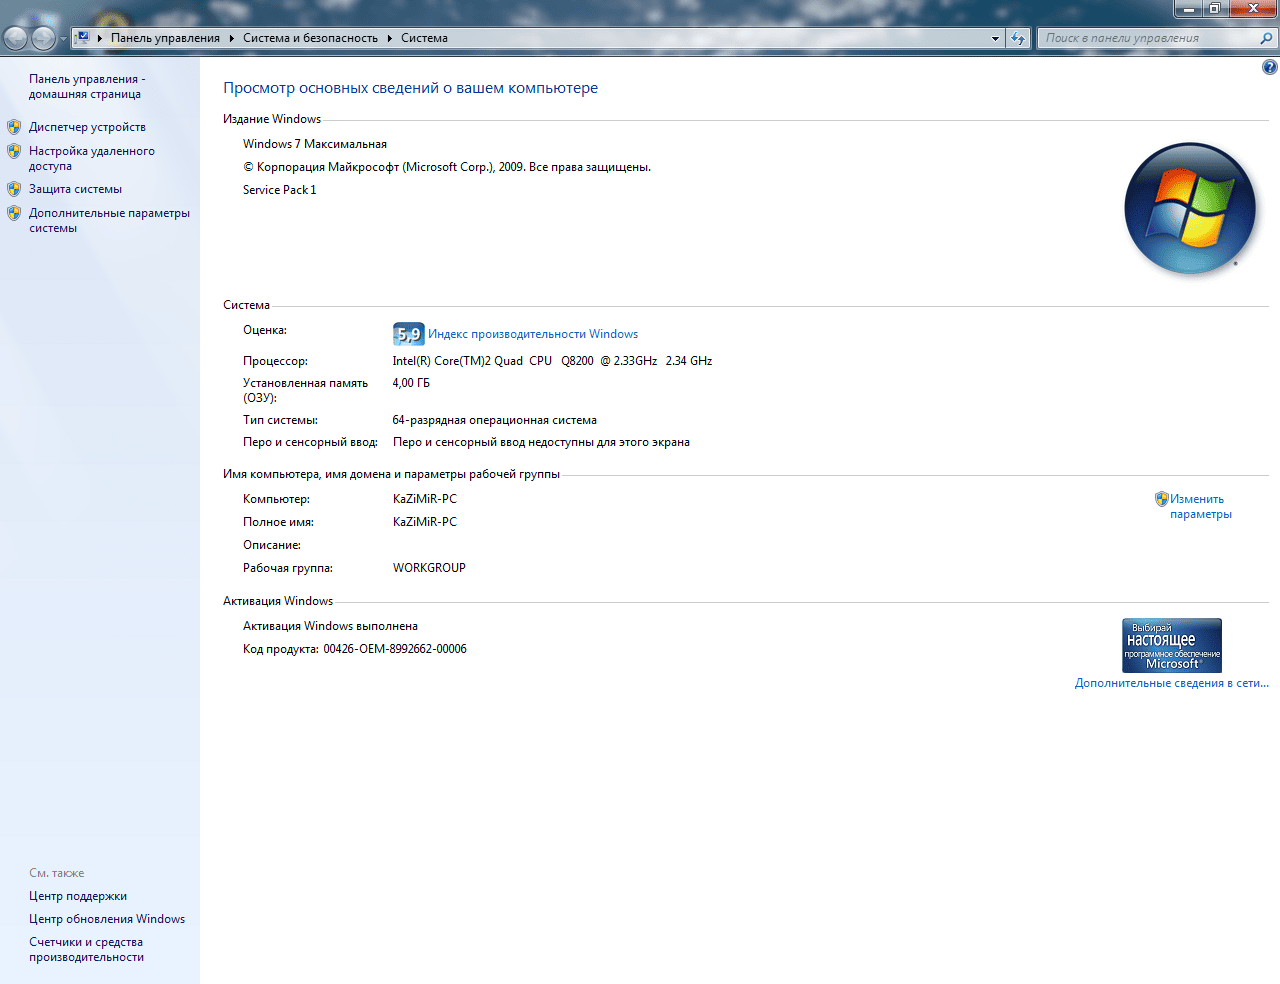
Task: Open 'Центр поддержки' link
Action: pyautogui.click(x=78, y=896)
